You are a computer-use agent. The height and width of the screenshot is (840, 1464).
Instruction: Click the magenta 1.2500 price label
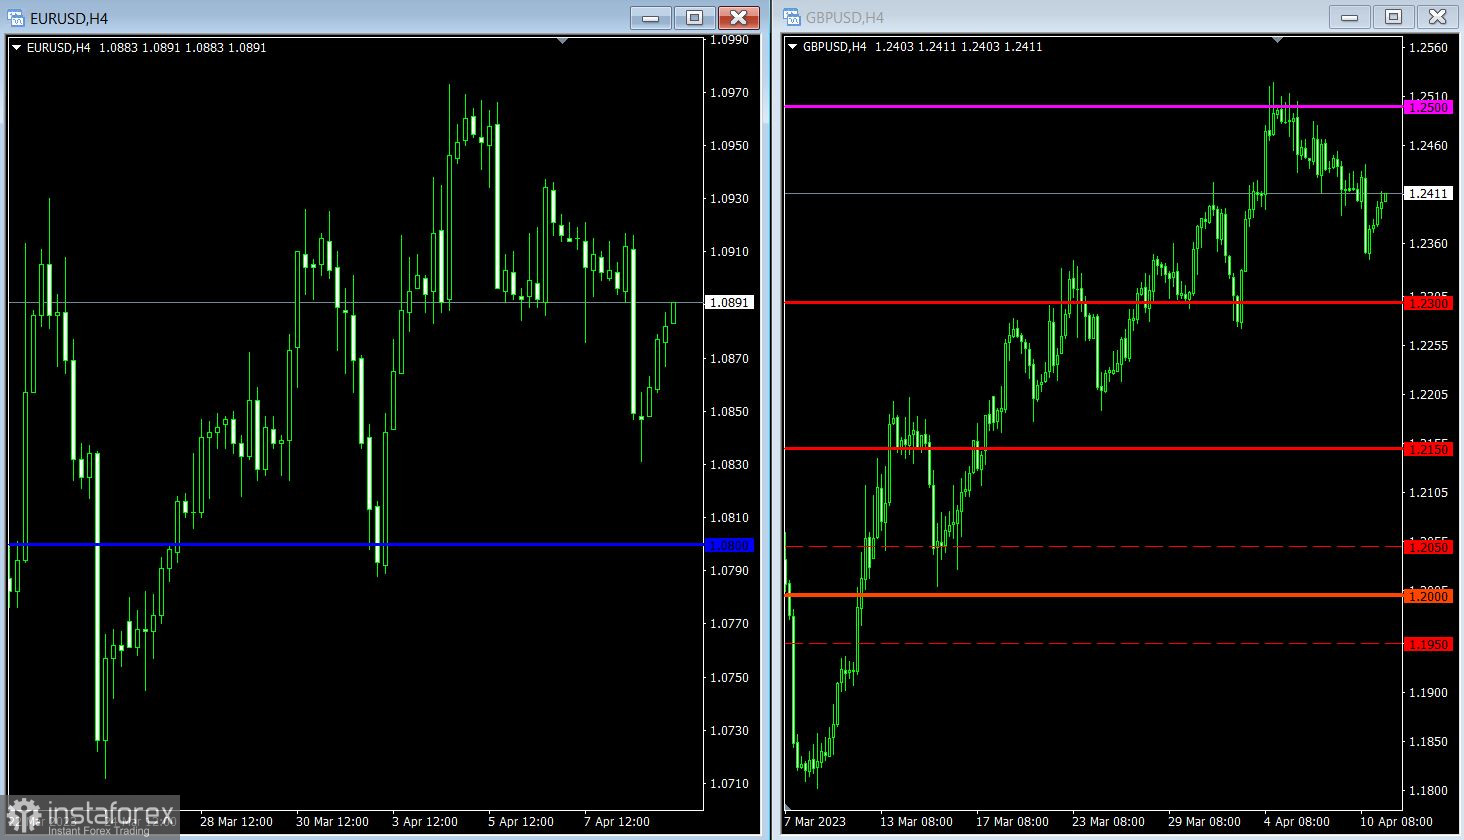click(x=1428, y=107)
